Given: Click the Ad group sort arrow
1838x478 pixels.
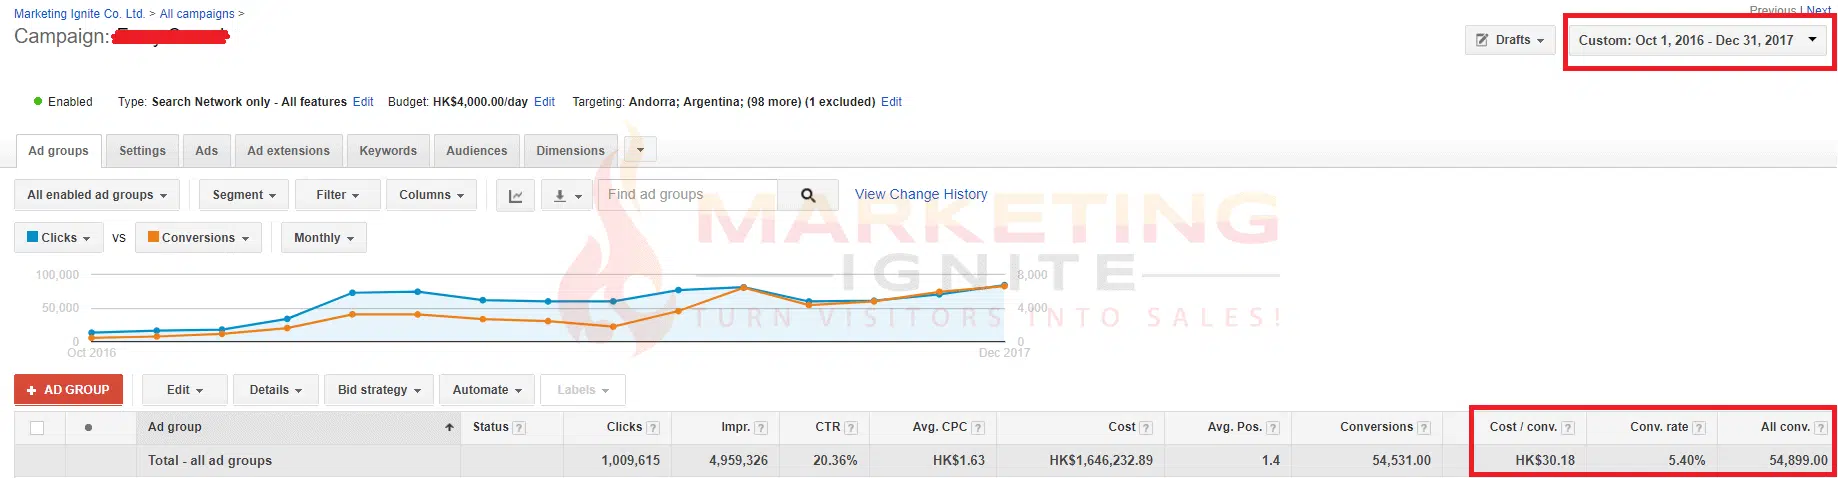Looking at the screenshot, I should click(x=449, y=427).
